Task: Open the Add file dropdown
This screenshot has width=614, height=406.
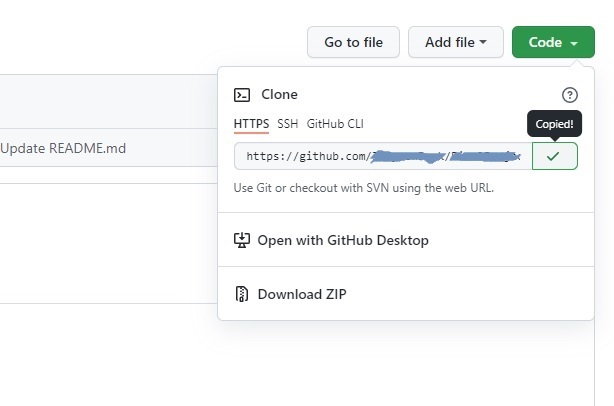Action: point(456,42)
